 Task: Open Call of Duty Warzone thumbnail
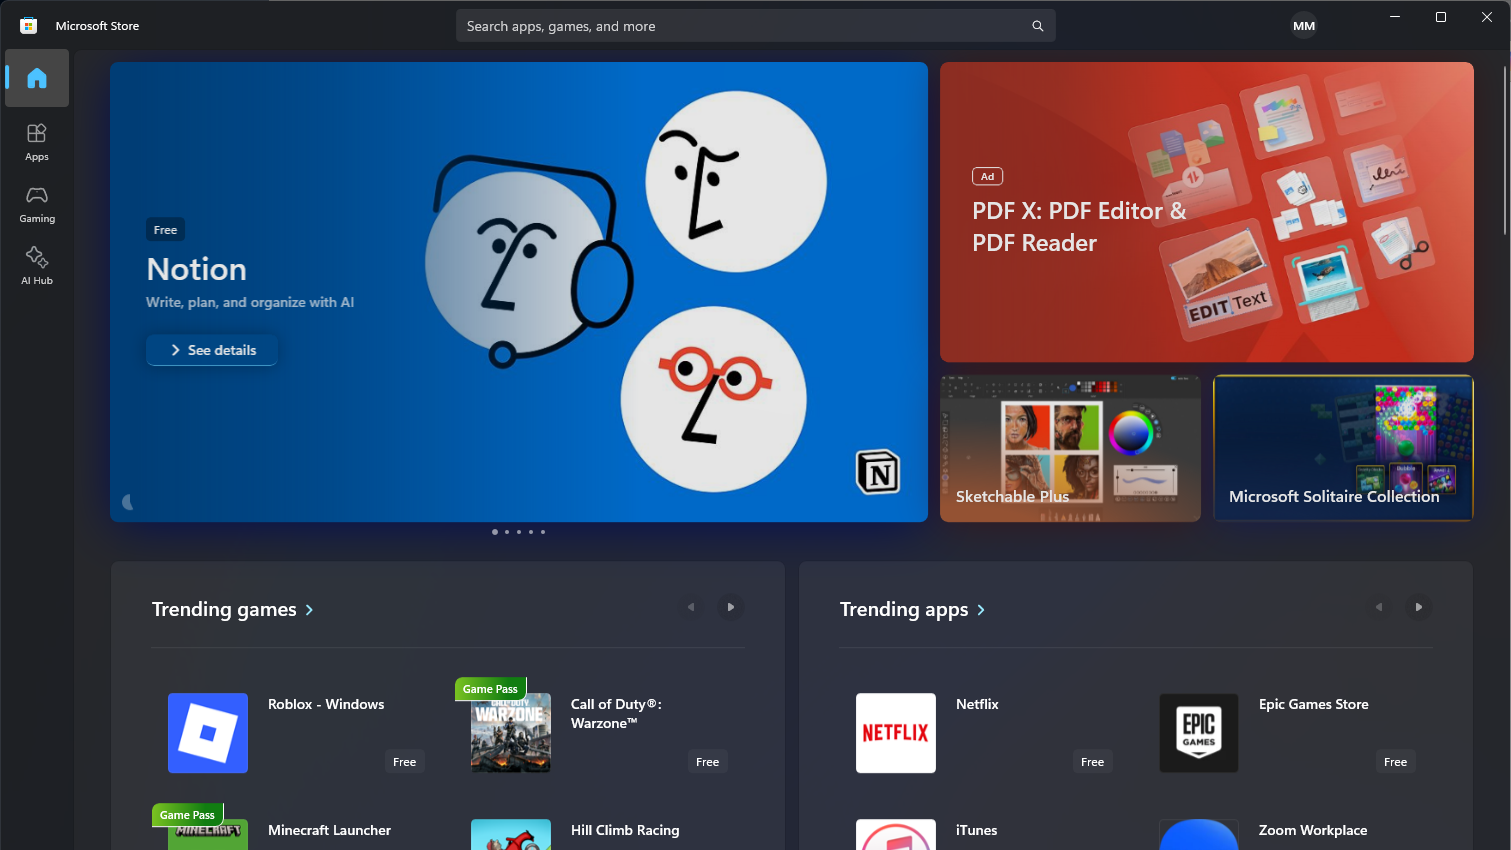511,733
